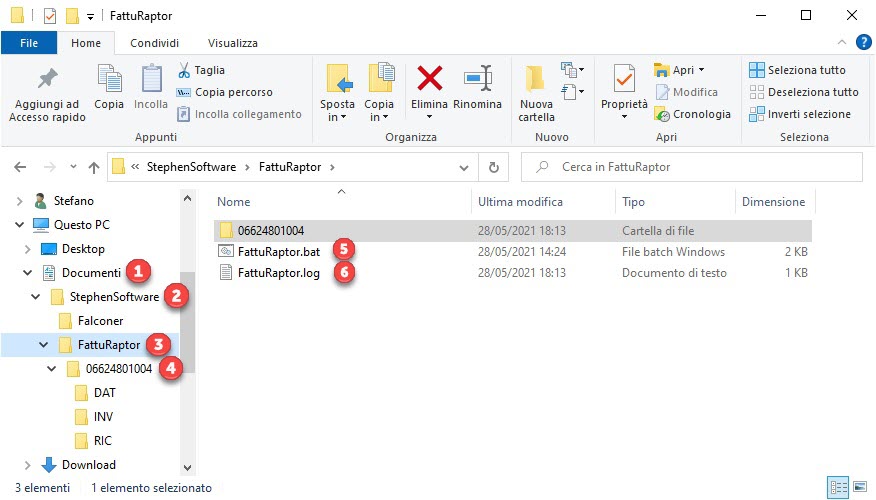Click quick access Properties checkmark icon
The height and width of the screenshot is (500, 876).
(50, 16)
